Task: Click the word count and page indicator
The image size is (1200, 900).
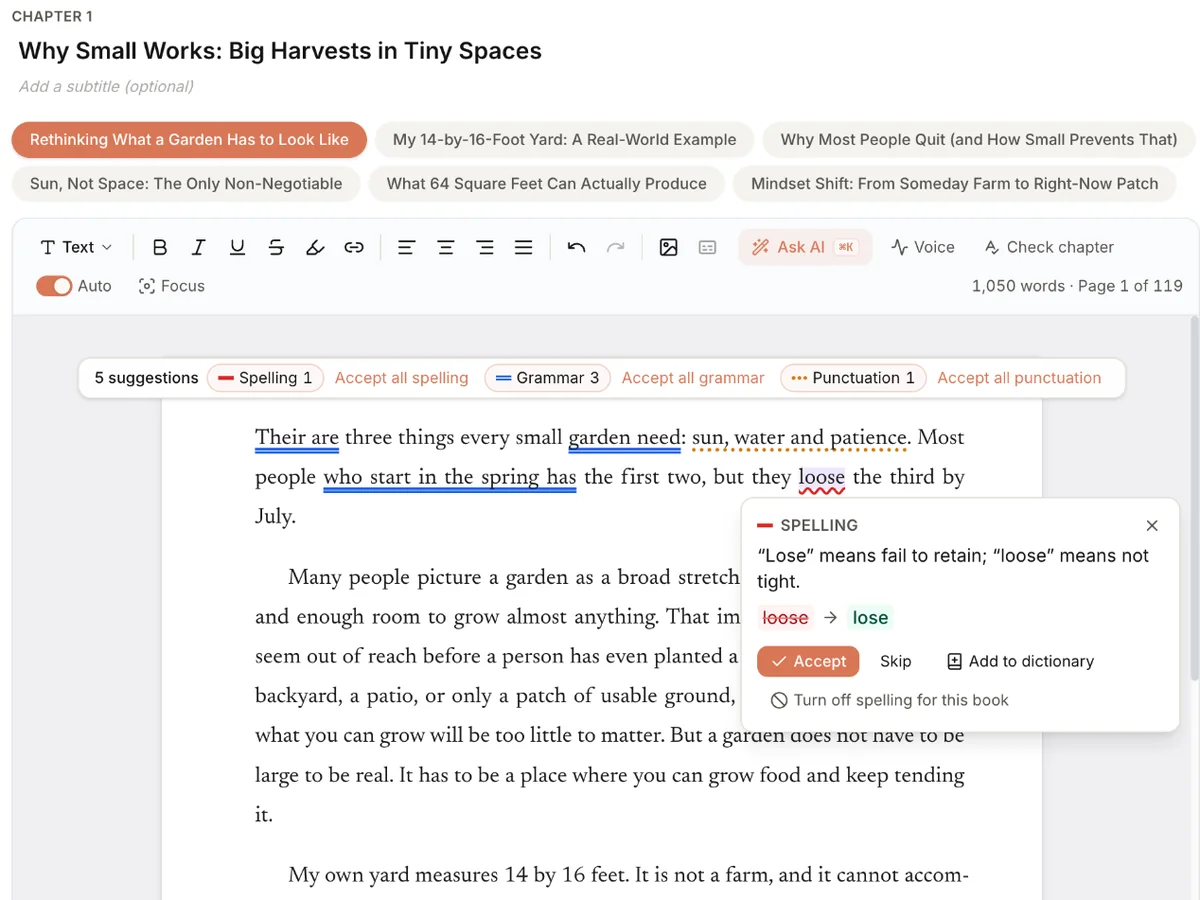Action: coord(1077,286)
